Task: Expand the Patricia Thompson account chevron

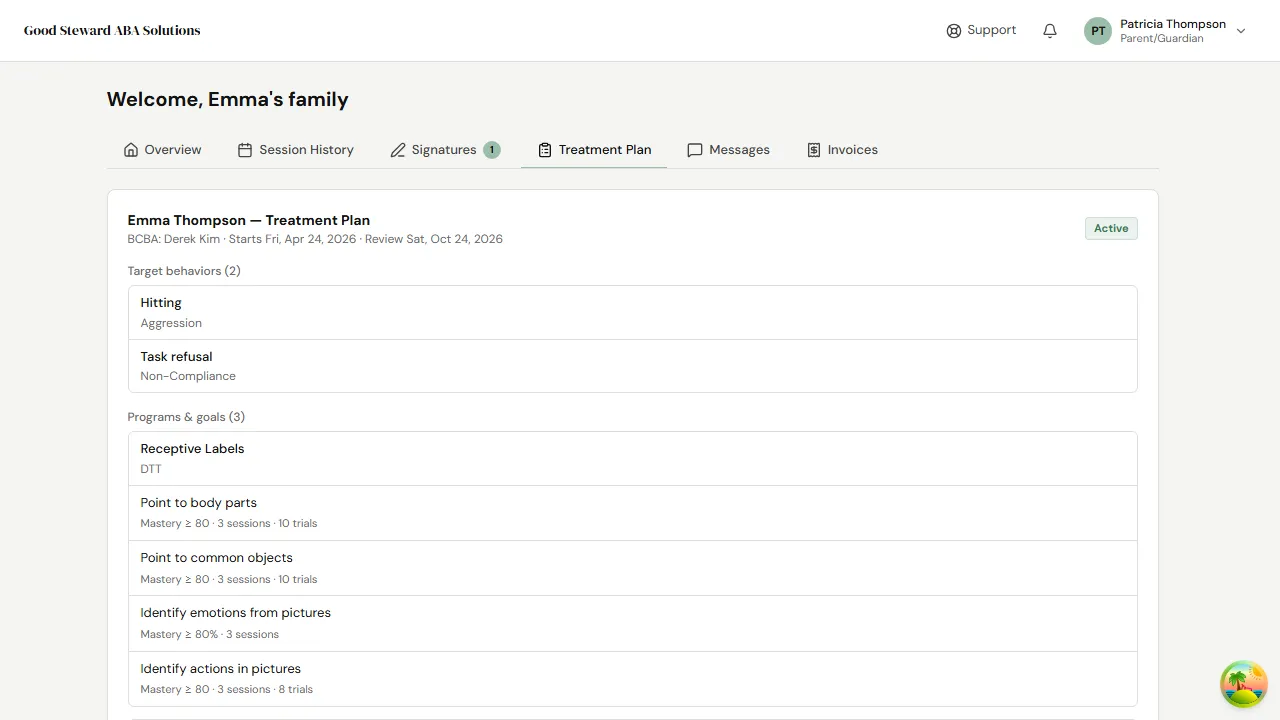Action: coord(1241,31)
